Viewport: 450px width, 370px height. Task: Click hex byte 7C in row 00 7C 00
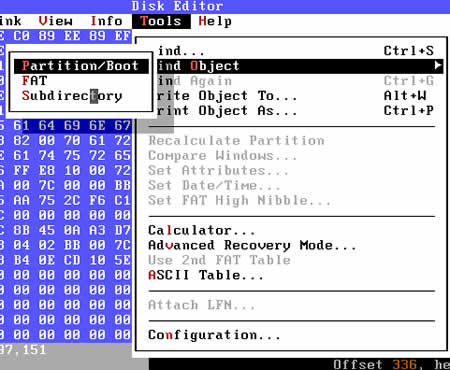(47, 185)
